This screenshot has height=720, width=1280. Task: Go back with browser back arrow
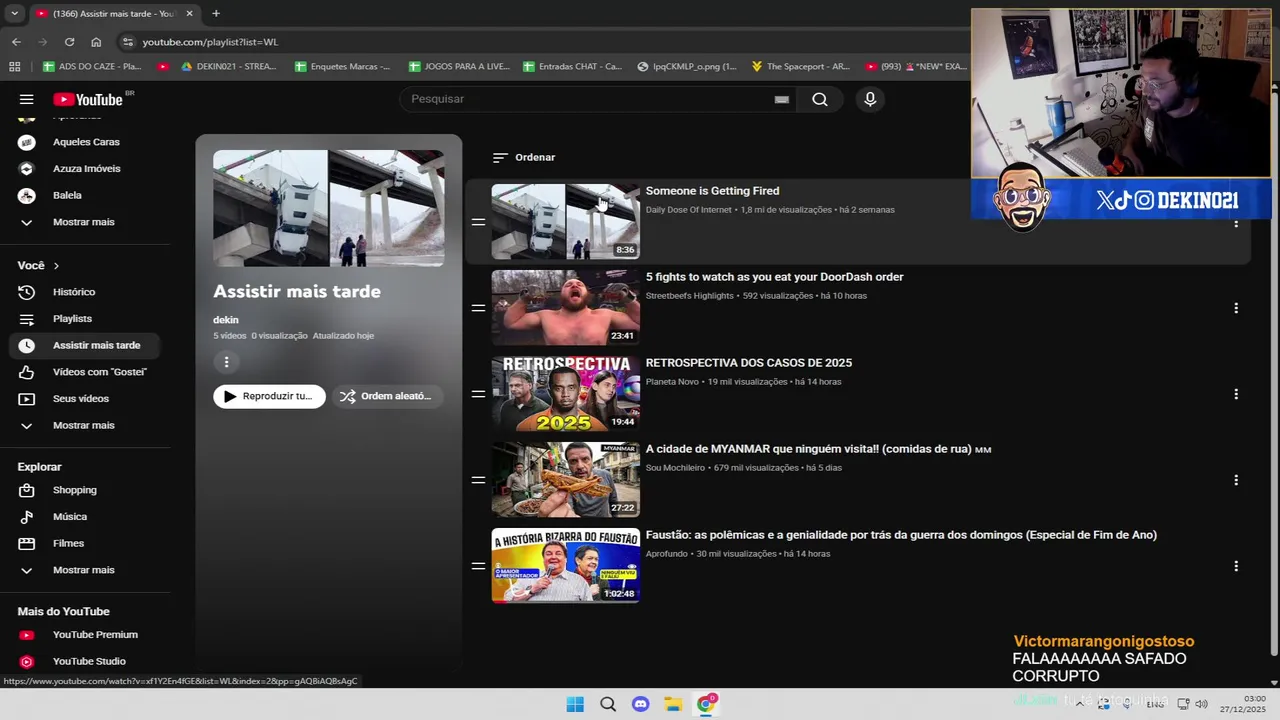tap(16, 42)
